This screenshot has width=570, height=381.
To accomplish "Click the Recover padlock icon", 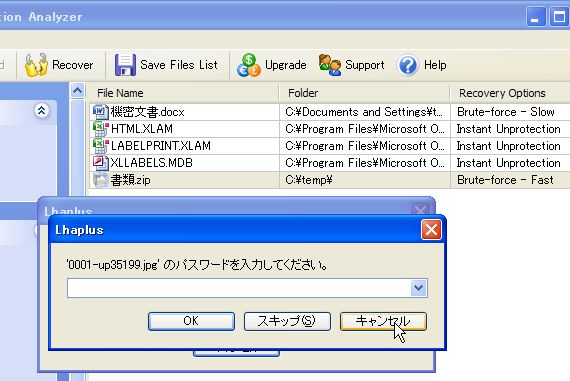I will point(36,65).
